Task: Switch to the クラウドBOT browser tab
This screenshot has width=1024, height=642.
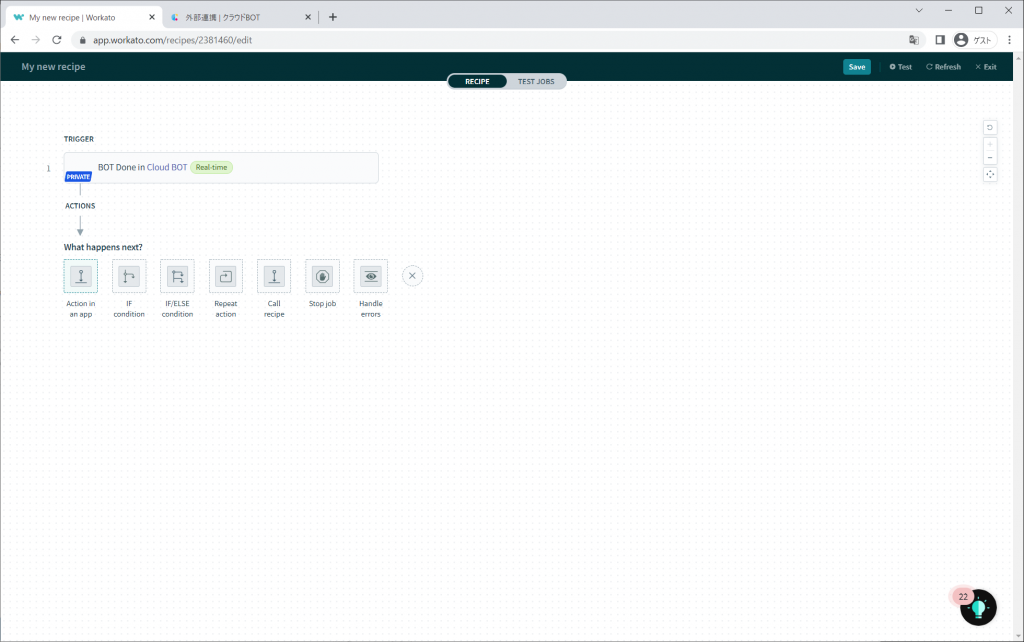Action: [x=238, y=18]
